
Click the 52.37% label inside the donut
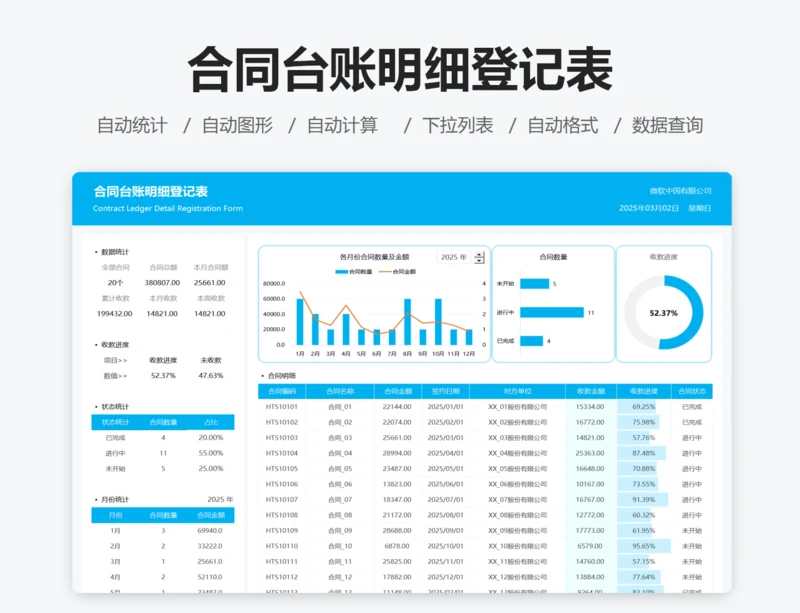coord(663,313)
